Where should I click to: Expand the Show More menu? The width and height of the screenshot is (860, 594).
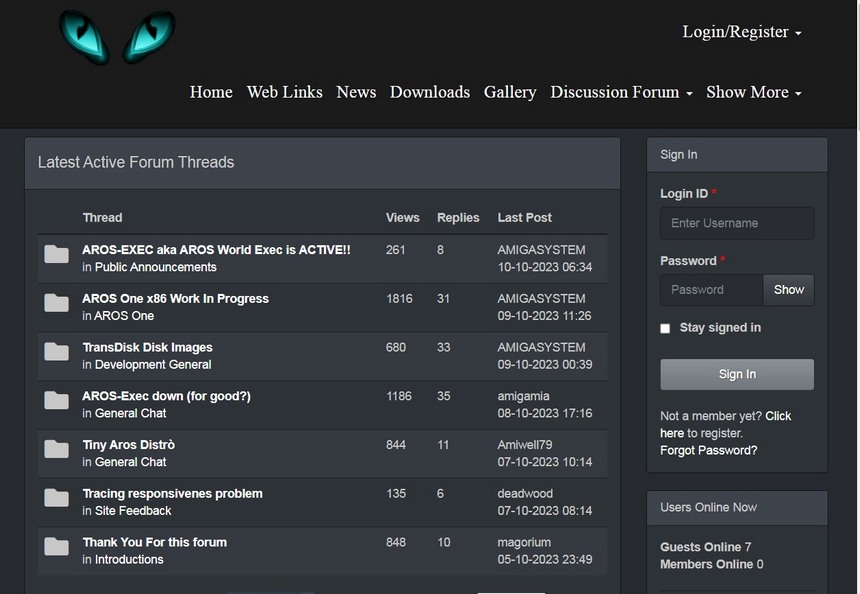pyautogui.click(x=753, y=92)
